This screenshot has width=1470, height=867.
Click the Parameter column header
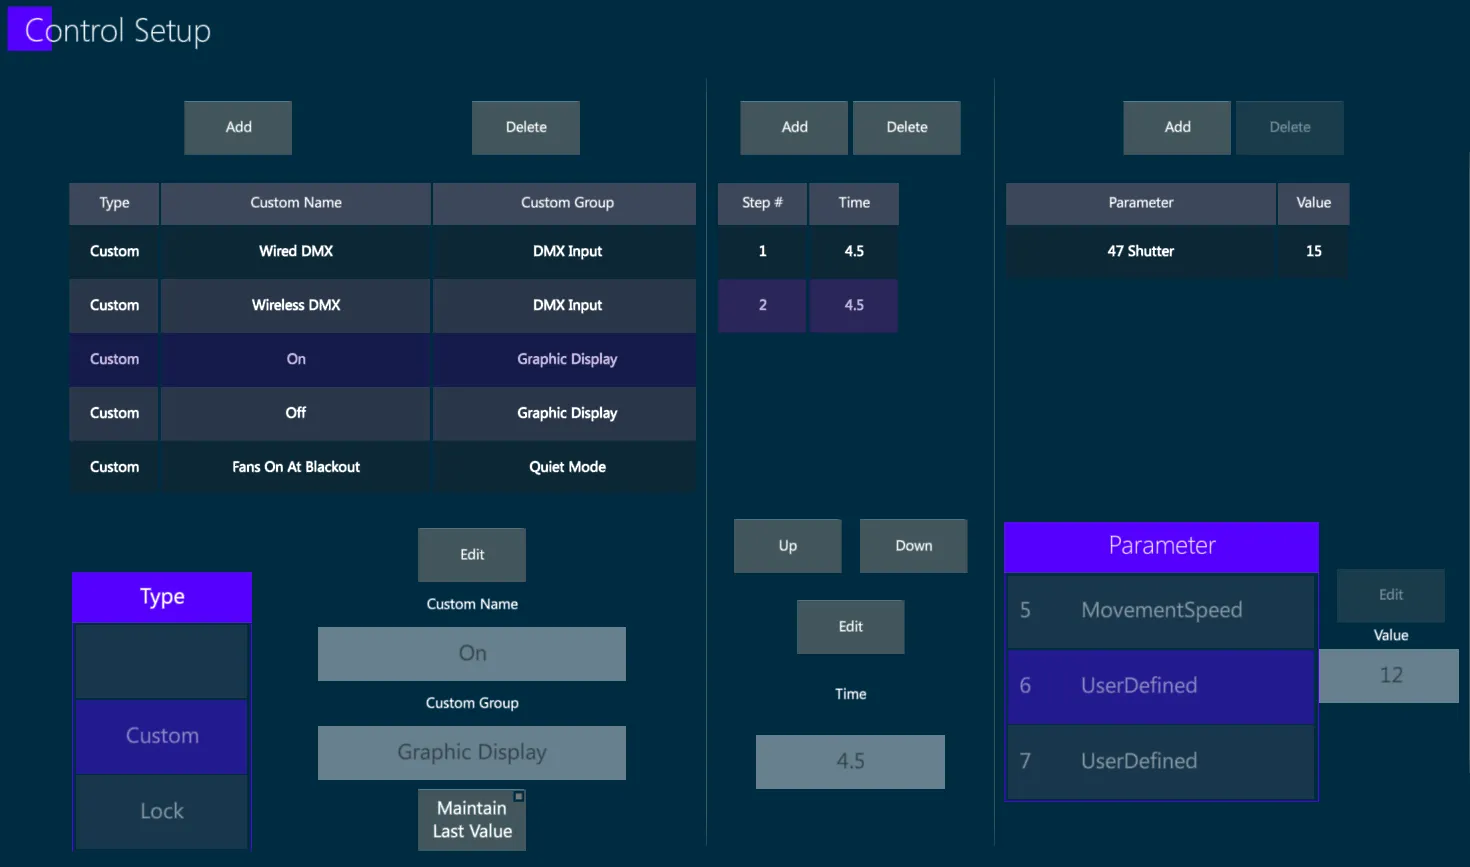[x=1141, y=203]
